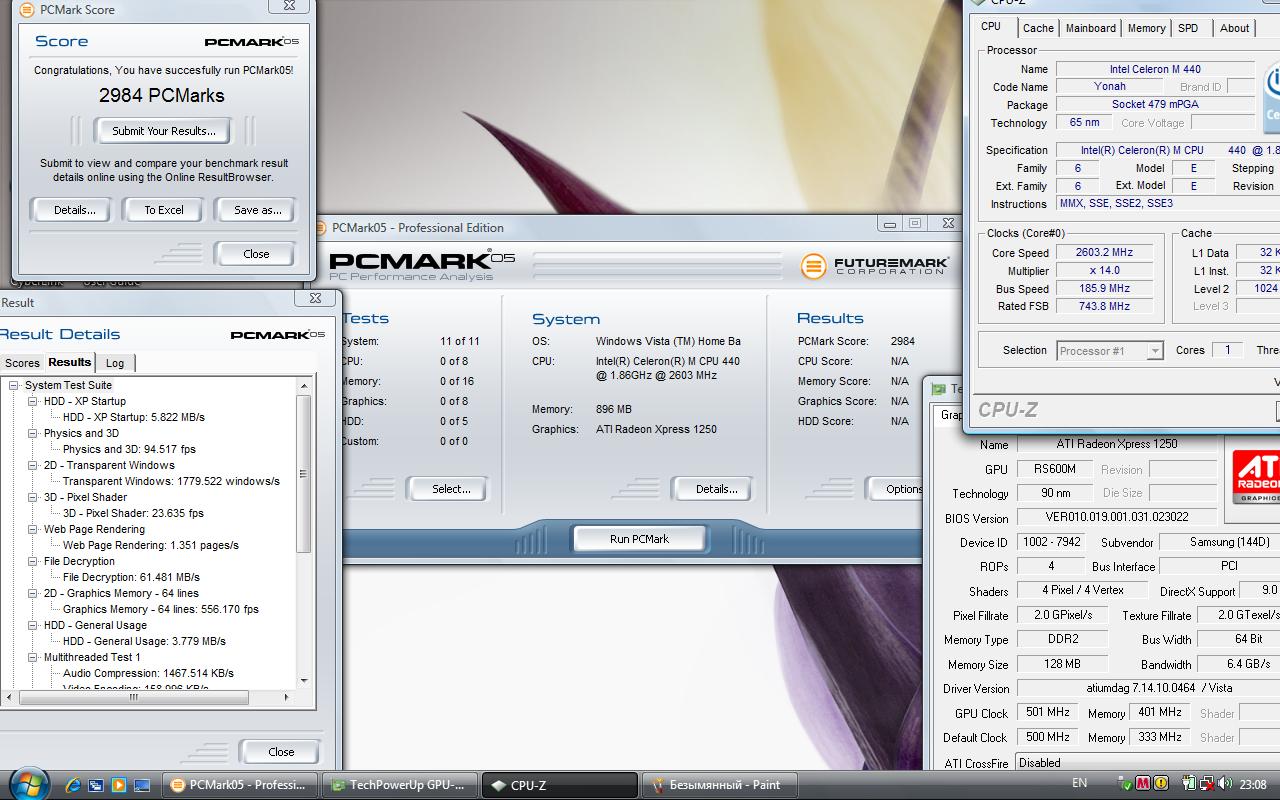Open speaker volume tray icon
The height and width of the screenshot is (800, 1280).
click(1225, 784)
